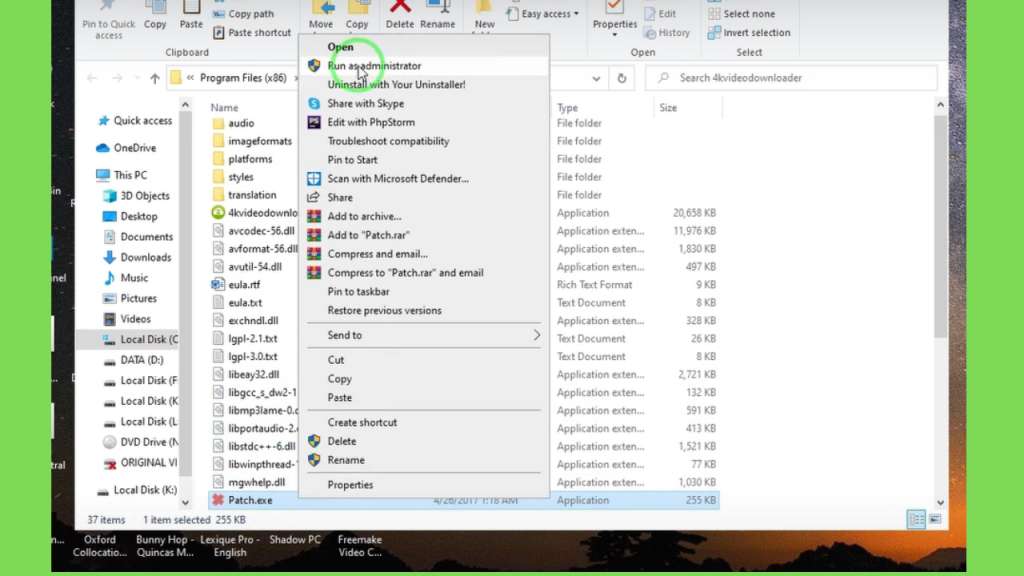
Task: Click WinRAR icon beside Add to archive...
Action: click(x=314, y=216)
